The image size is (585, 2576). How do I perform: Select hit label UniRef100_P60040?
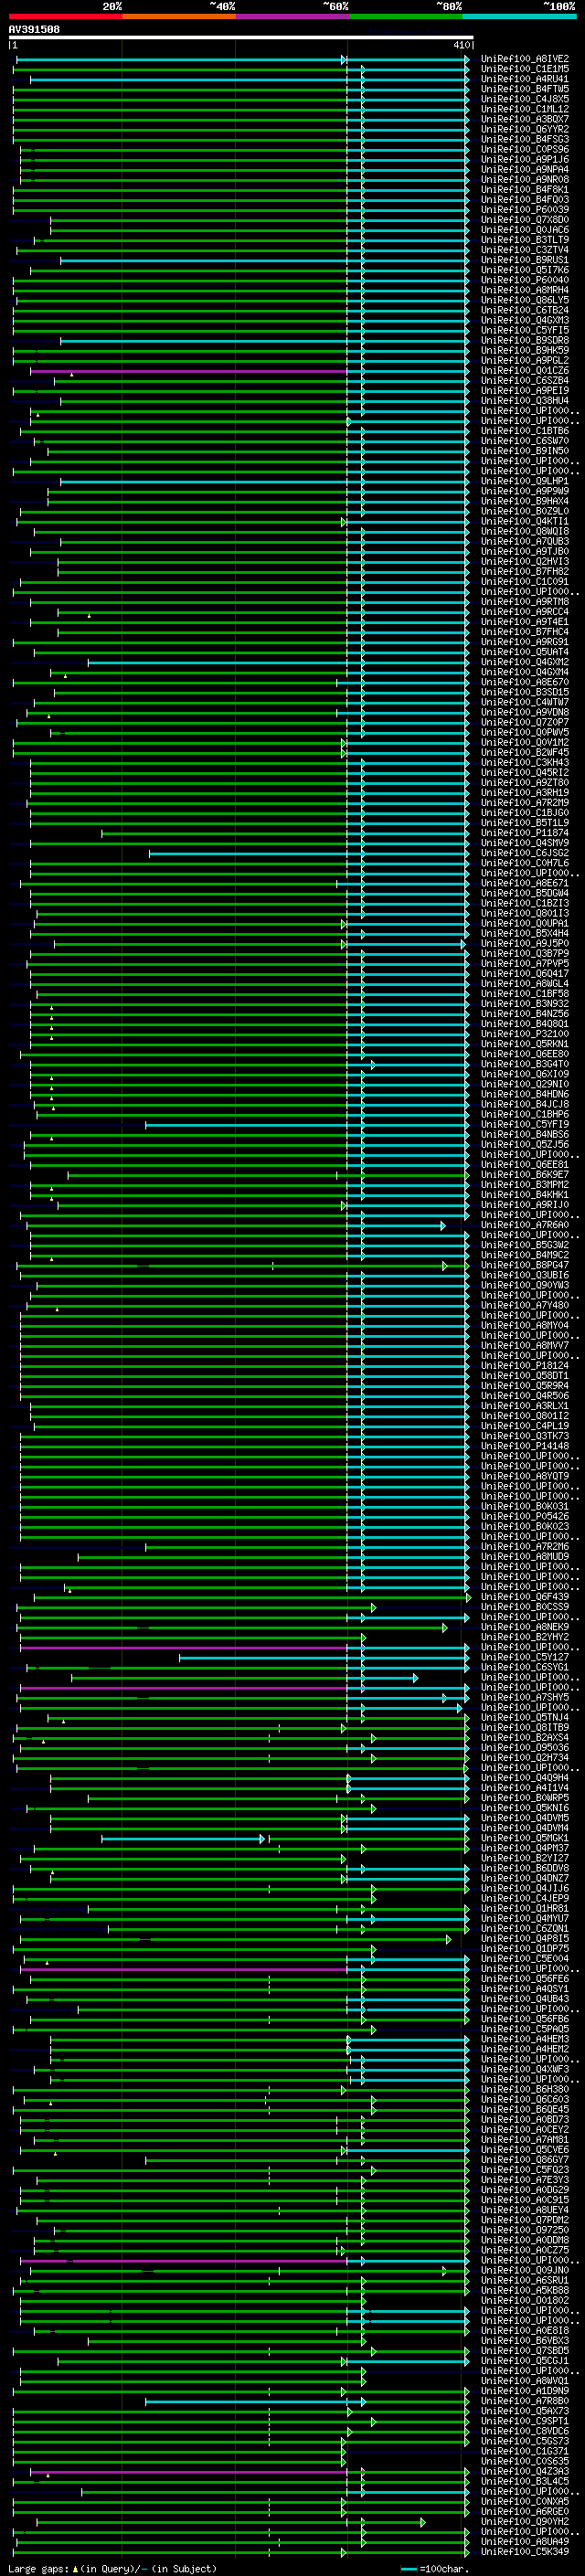click(x=524, y=280)
